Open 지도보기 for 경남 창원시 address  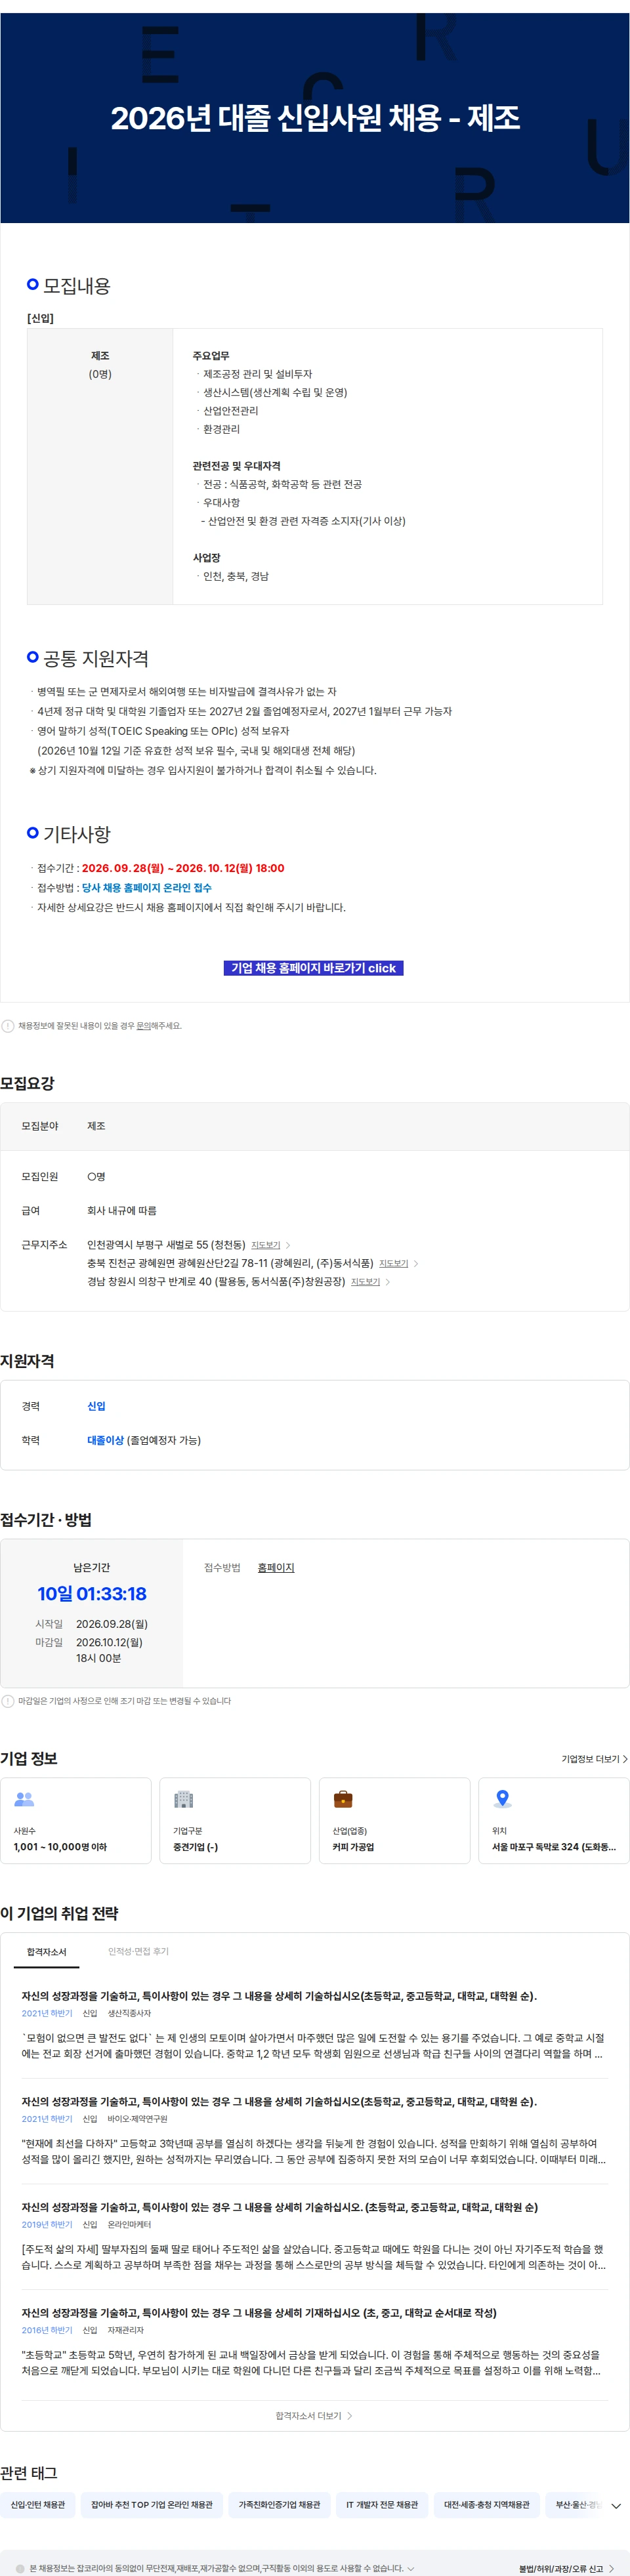pyautogui.click(x=365, y=1282)
